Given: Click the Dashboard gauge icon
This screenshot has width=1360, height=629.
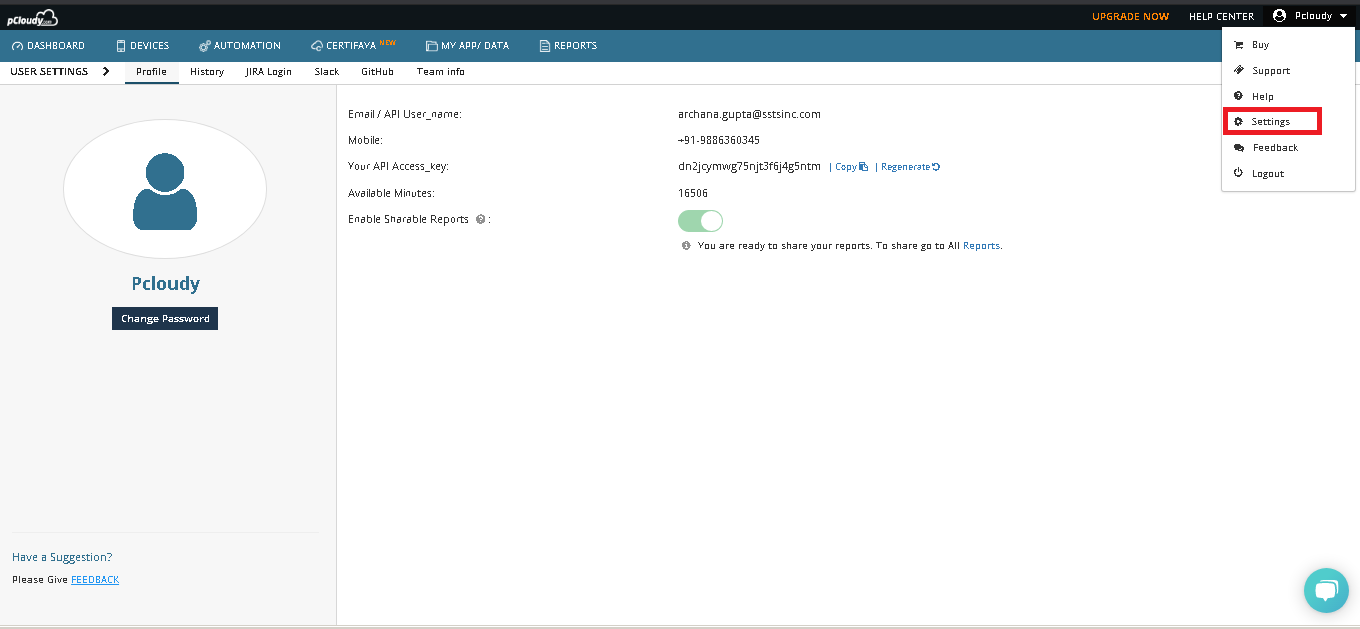Looking at the screenshot, I should [x=17, y=46].
